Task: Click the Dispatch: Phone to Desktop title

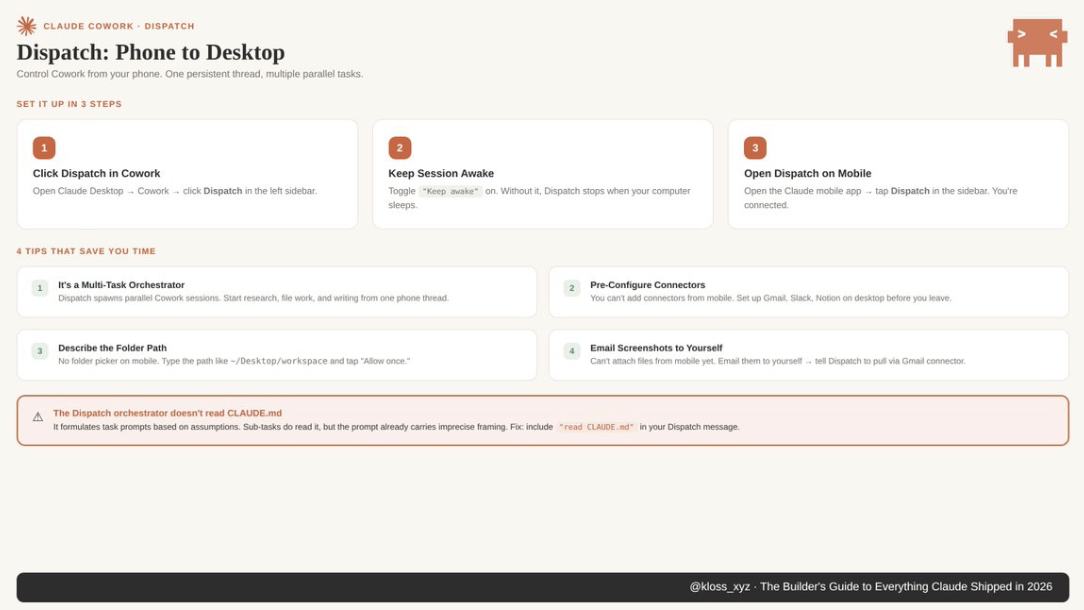Action: tap(151, 52)
